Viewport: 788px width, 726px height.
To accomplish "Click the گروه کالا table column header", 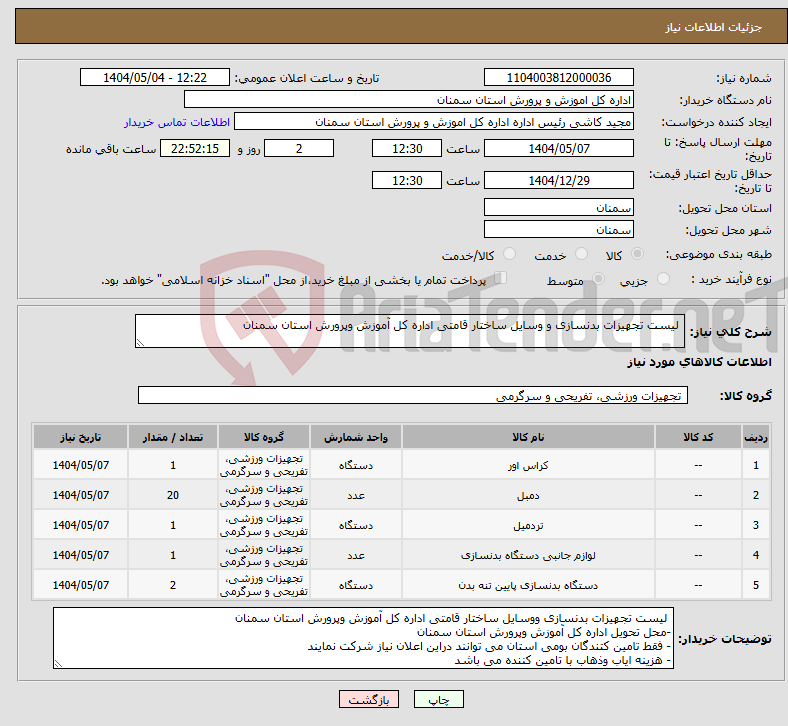I will click(x=264, y=437).
